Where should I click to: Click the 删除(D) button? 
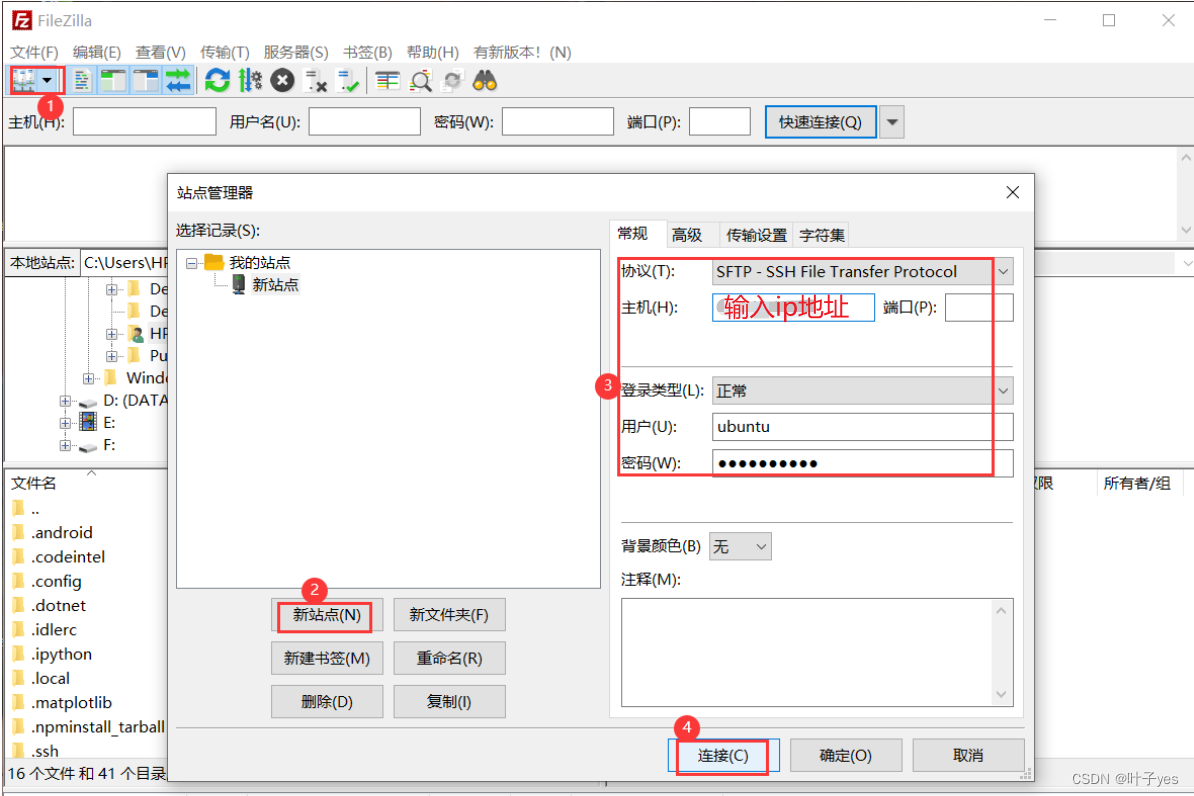(x=327, y=702)
